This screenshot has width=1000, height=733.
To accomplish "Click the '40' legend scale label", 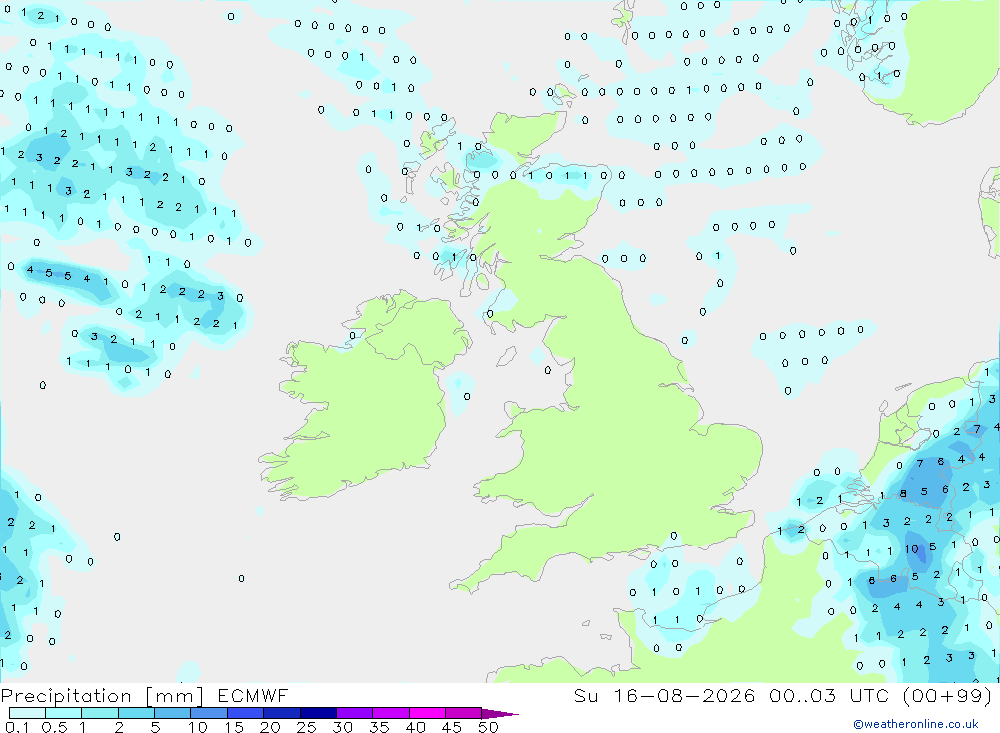I will [x=415, y=727].
